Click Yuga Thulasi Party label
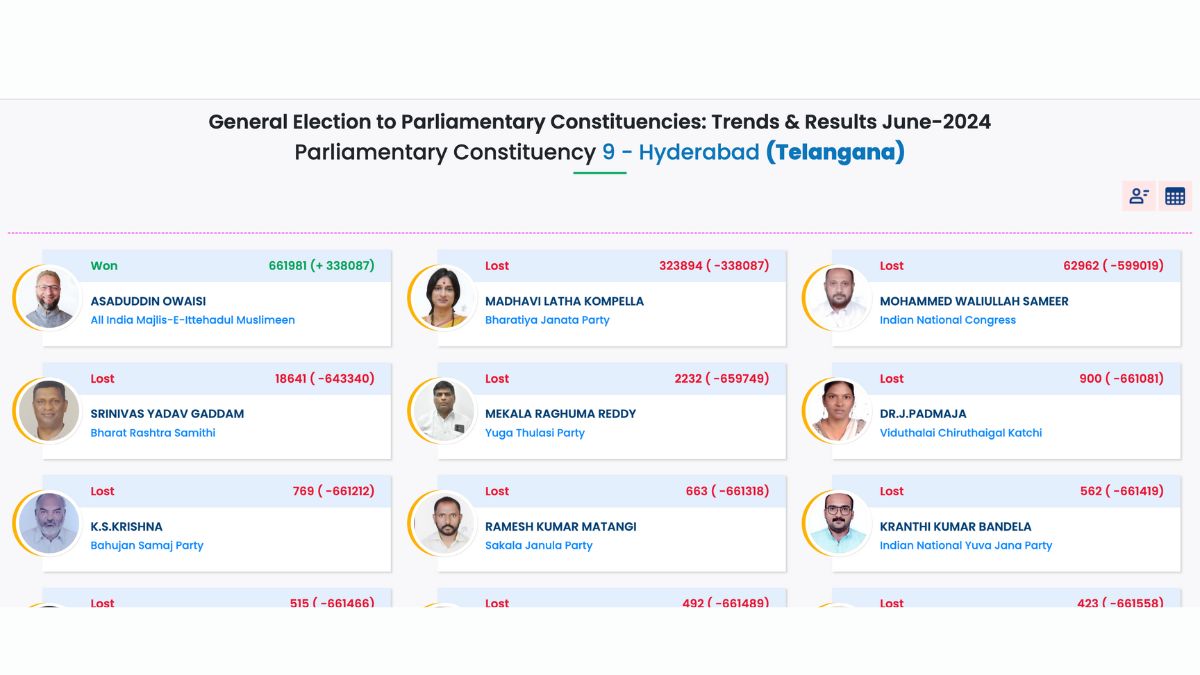1200x675 pixels. (534, 433)
